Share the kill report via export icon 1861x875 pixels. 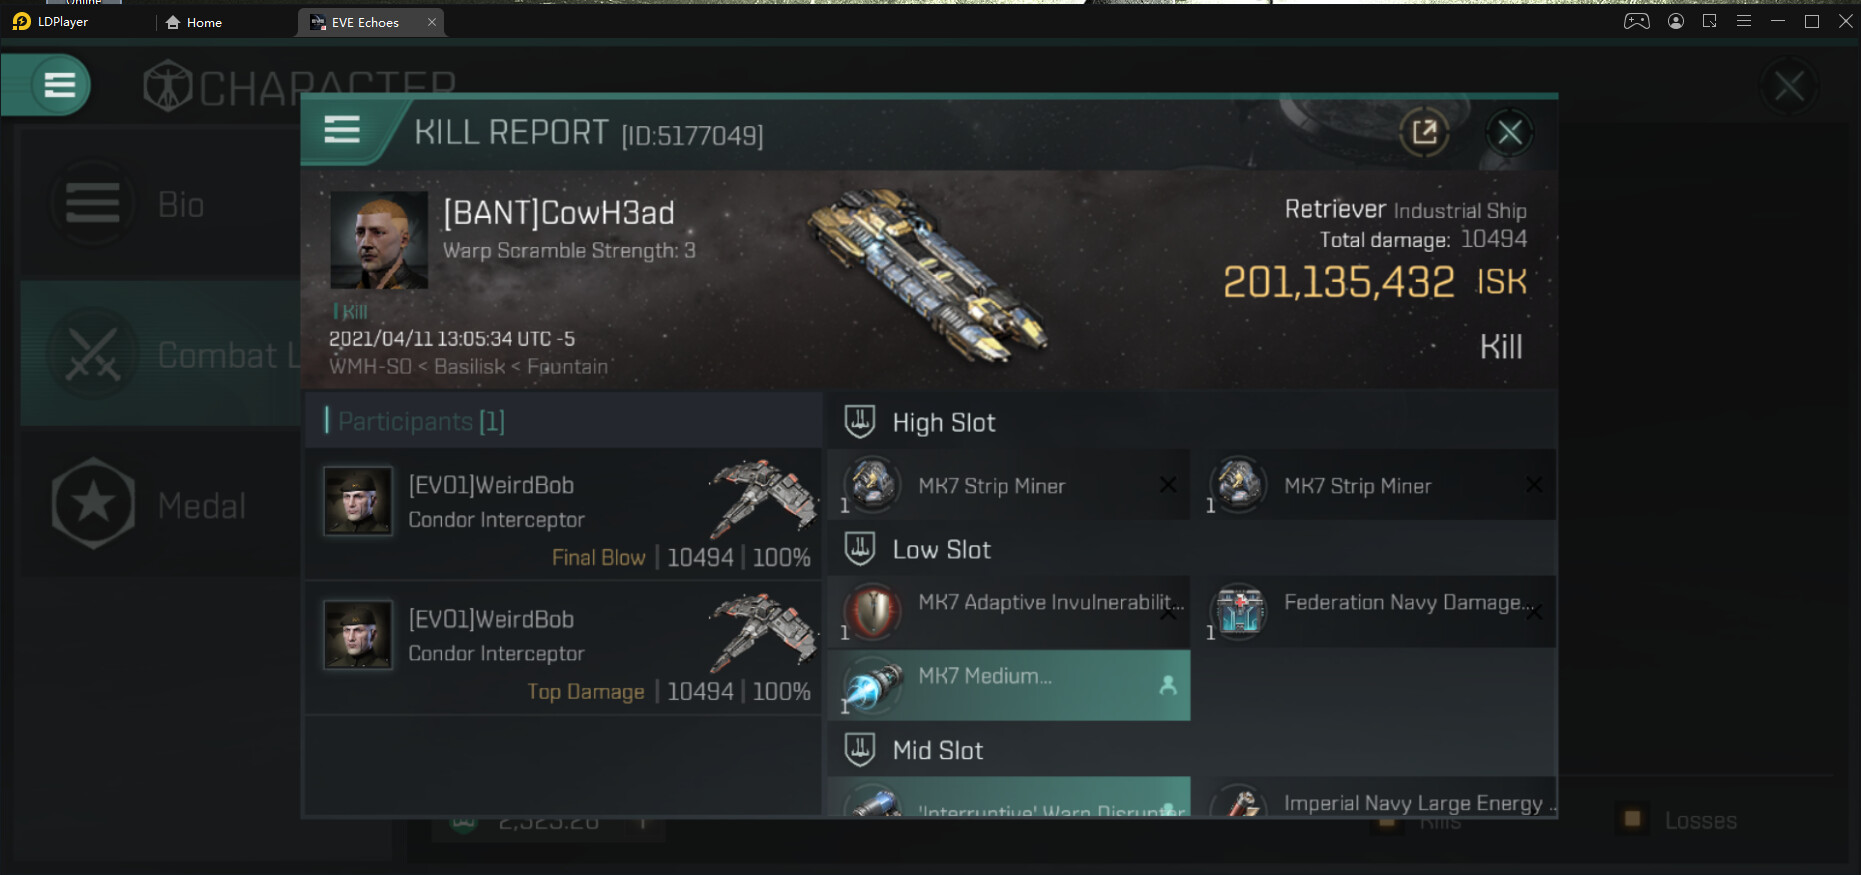point(1424,132)
